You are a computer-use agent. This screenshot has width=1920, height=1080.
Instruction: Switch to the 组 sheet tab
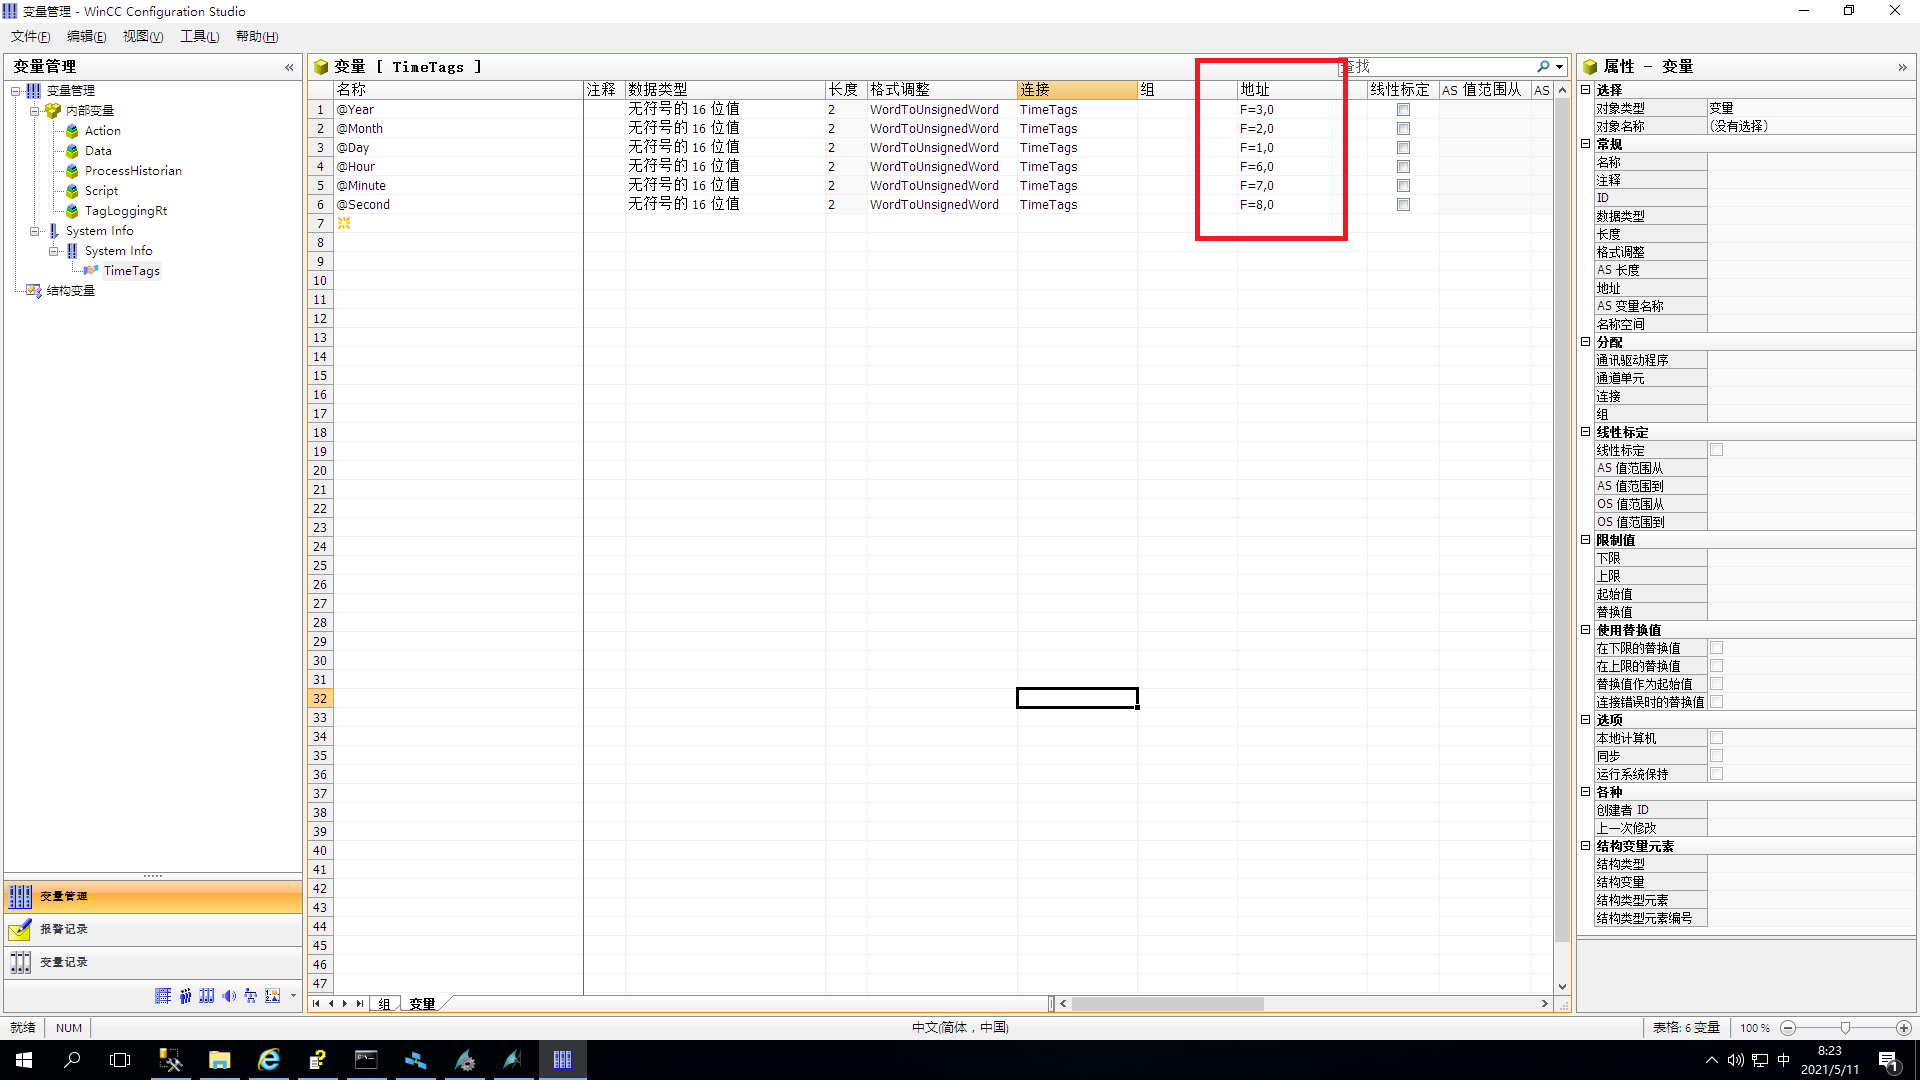point(384,1004)
